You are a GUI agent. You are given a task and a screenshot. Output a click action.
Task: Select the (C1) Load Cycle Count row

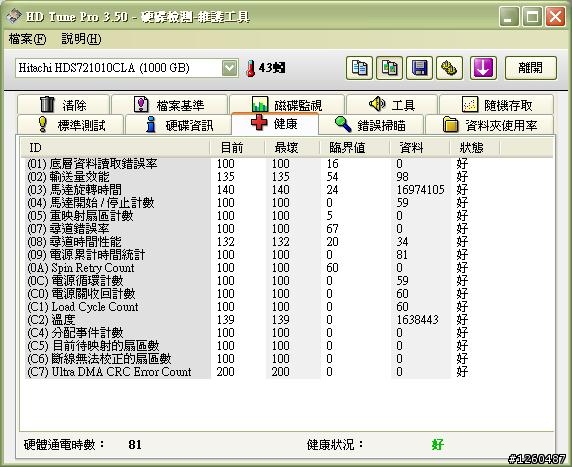248,307
